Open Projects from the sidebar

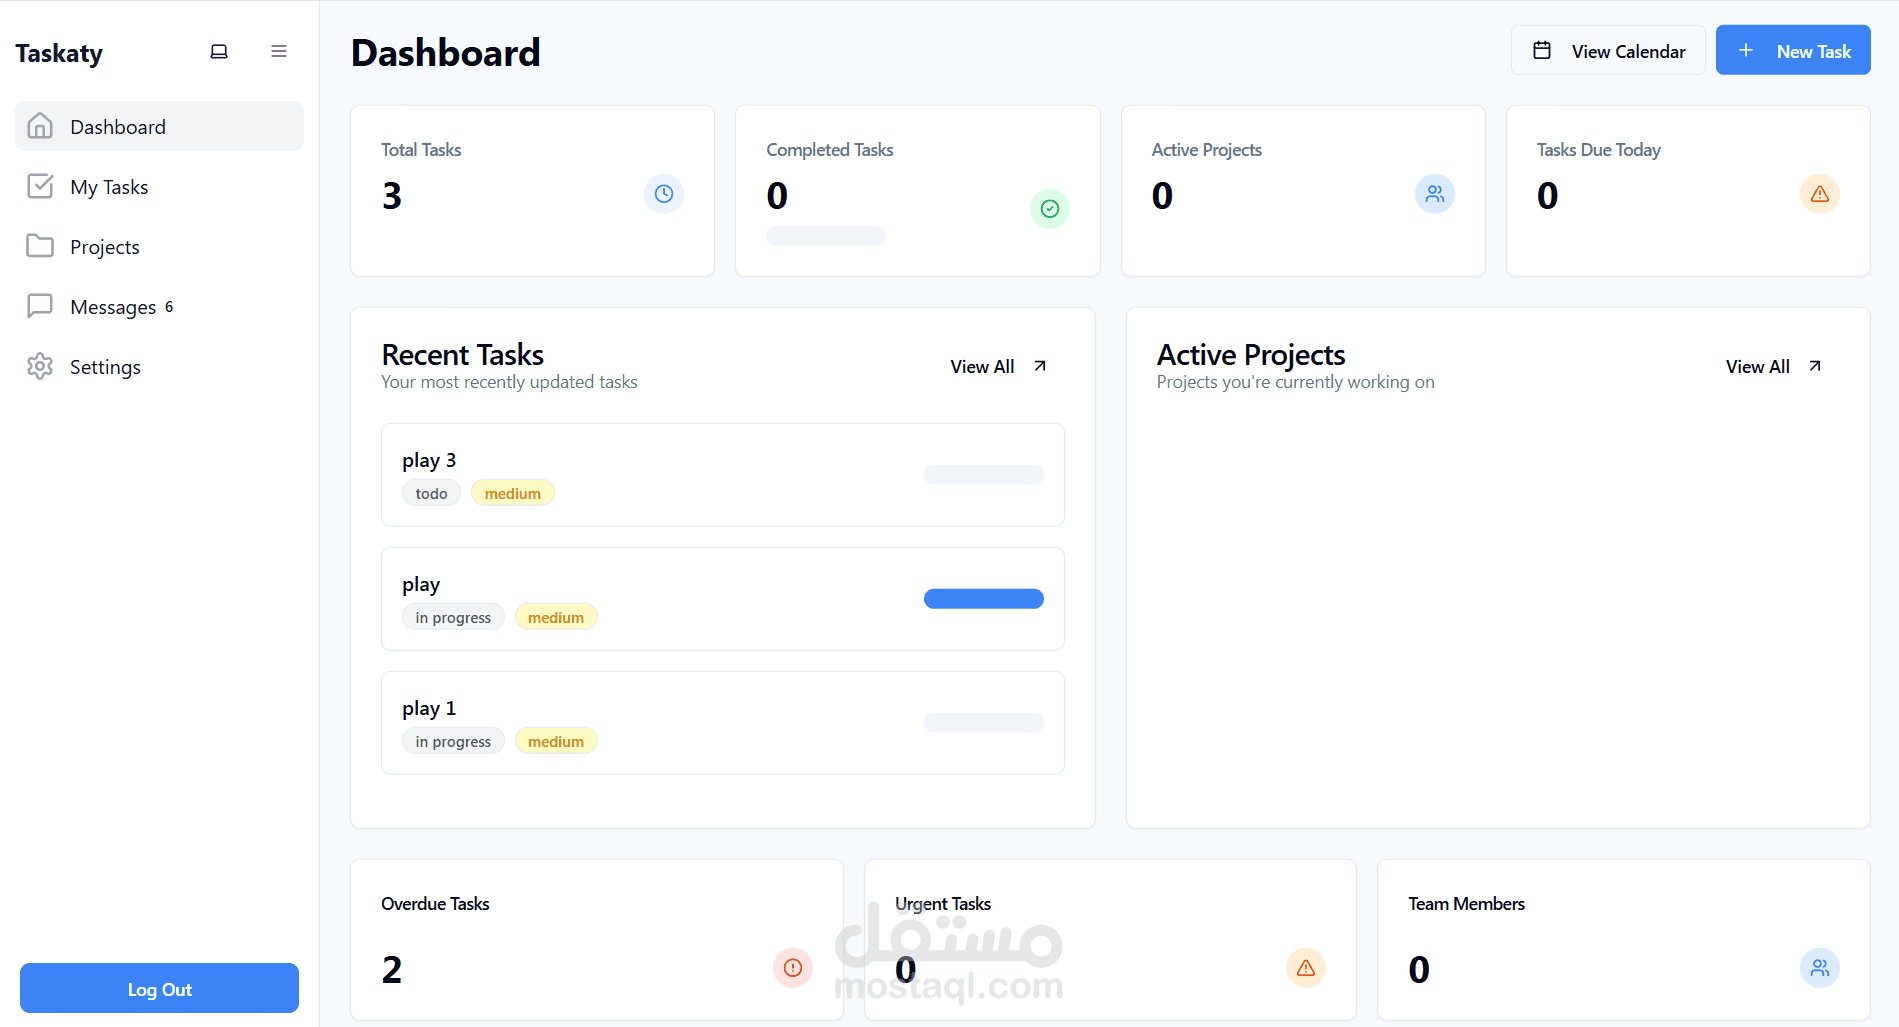click(x=159, y=246)
